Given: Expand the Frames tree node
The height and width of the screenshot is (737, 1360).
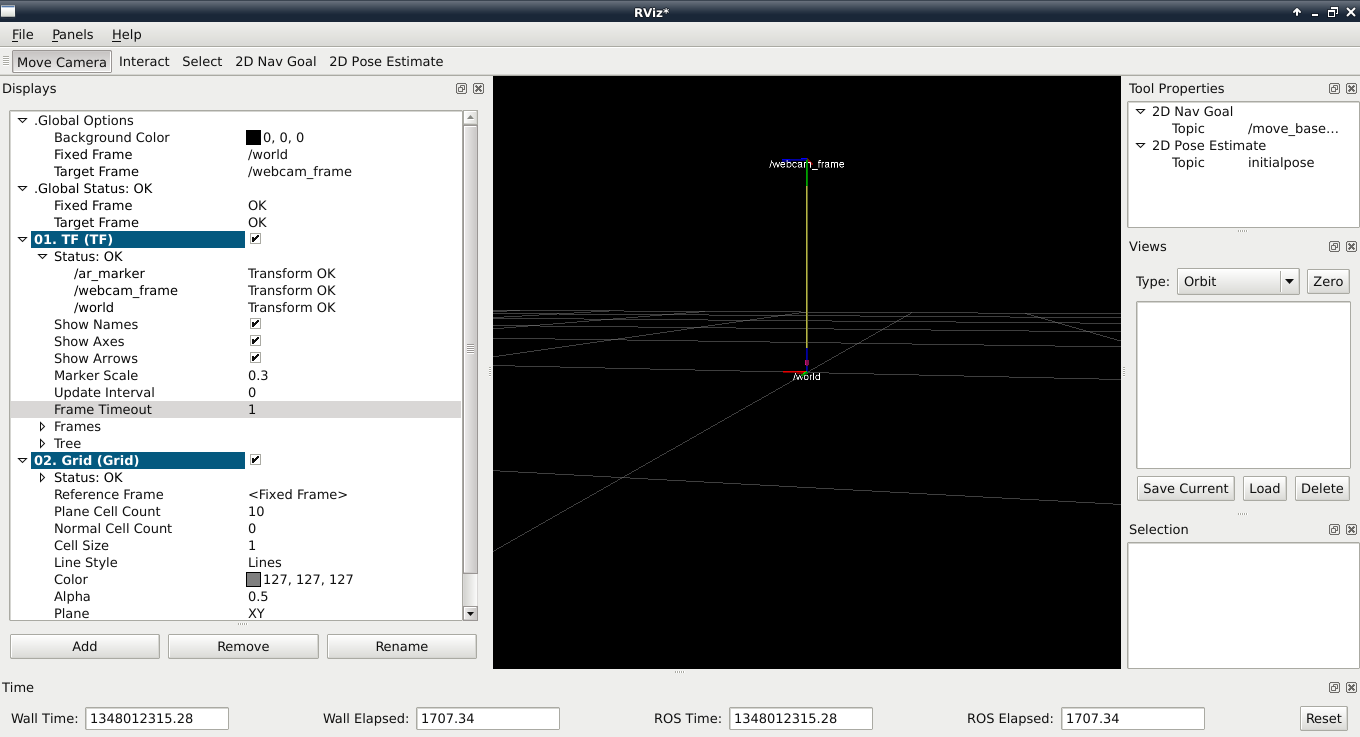Looking at the screenshot, I should click(x=42, y=427).
